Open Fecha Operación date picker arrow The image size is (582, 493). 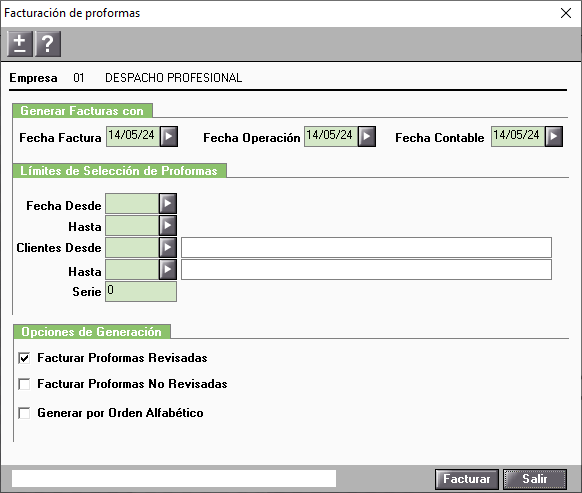point(367,136)
